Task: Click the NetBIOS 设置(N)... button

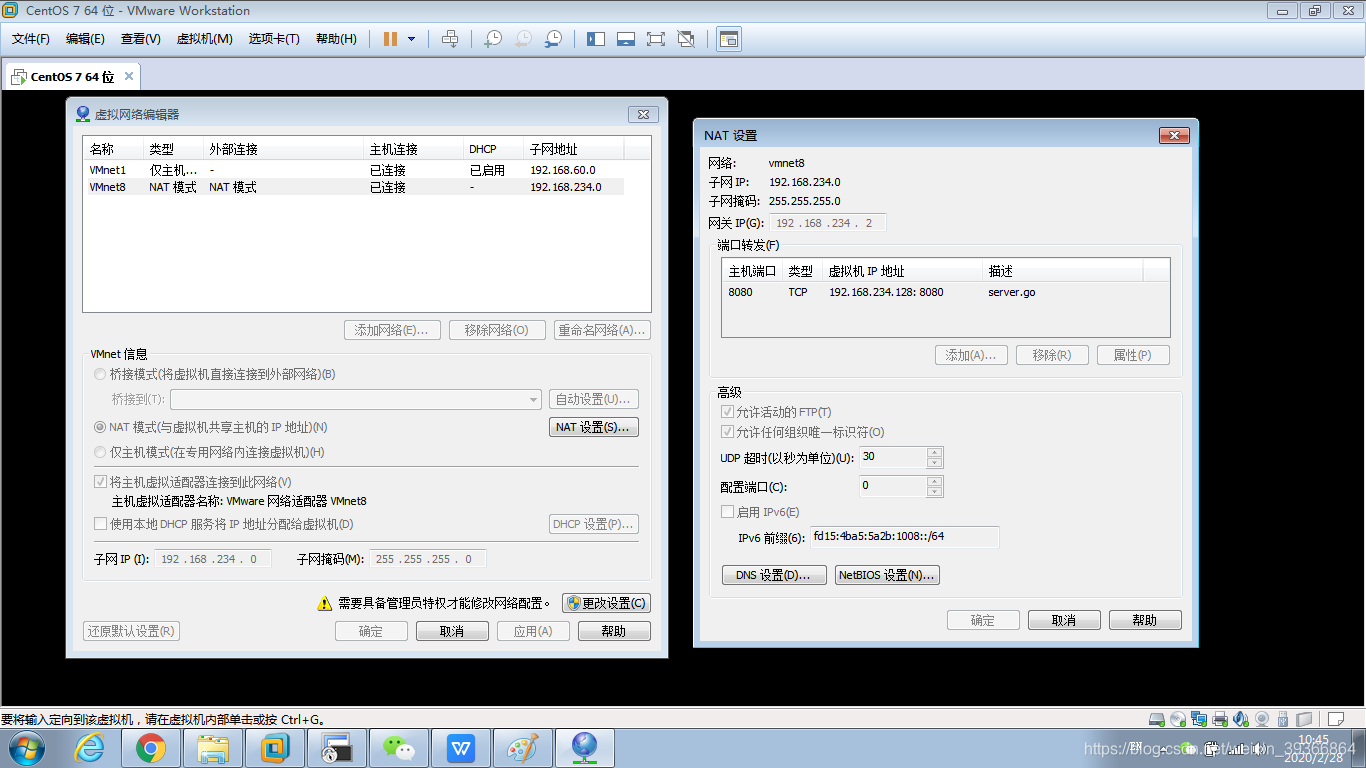Action: coord(887,575)
